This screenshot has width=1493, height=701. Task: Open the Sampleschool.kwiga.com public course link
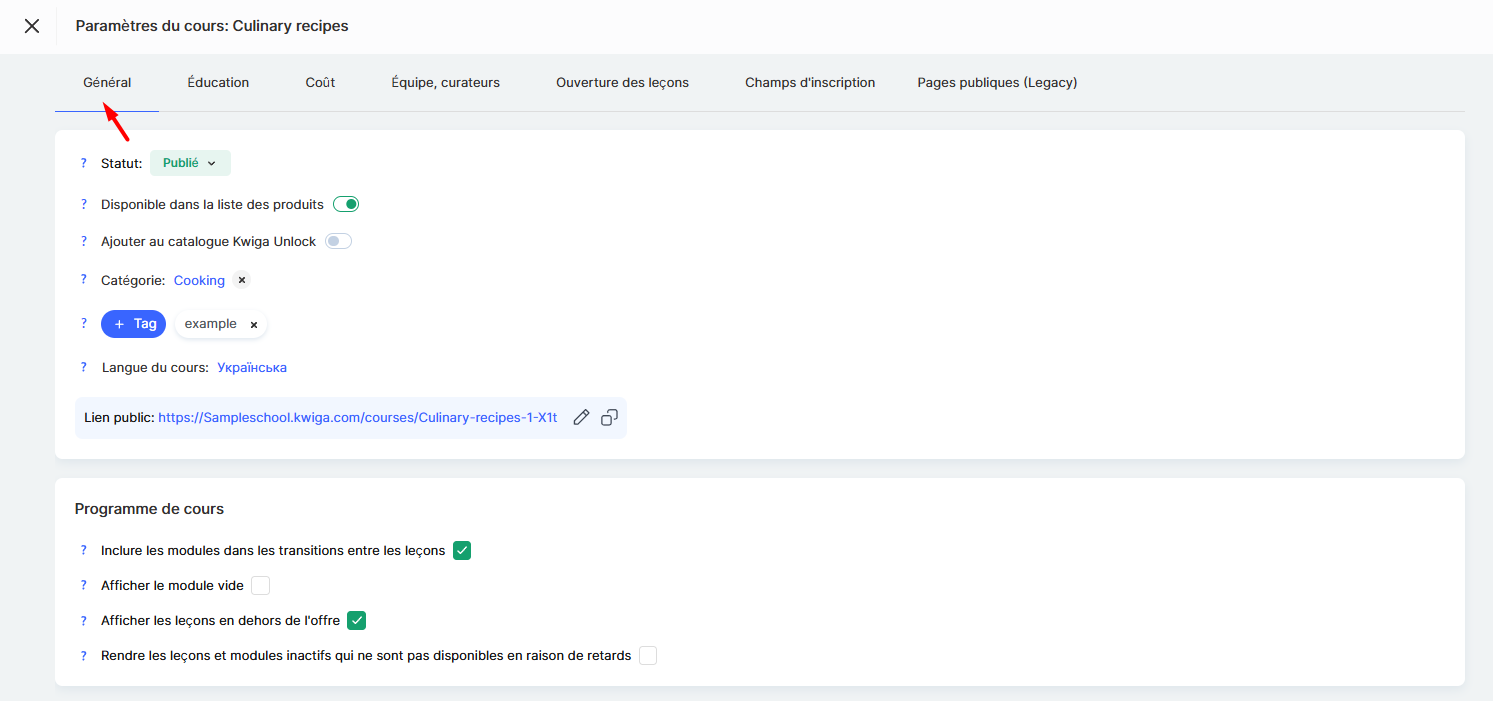click(x=357, y=418)
